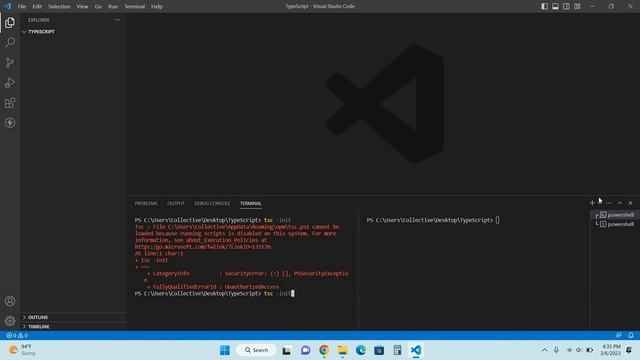Open errors and warnings status bar item

click(17, 335)
